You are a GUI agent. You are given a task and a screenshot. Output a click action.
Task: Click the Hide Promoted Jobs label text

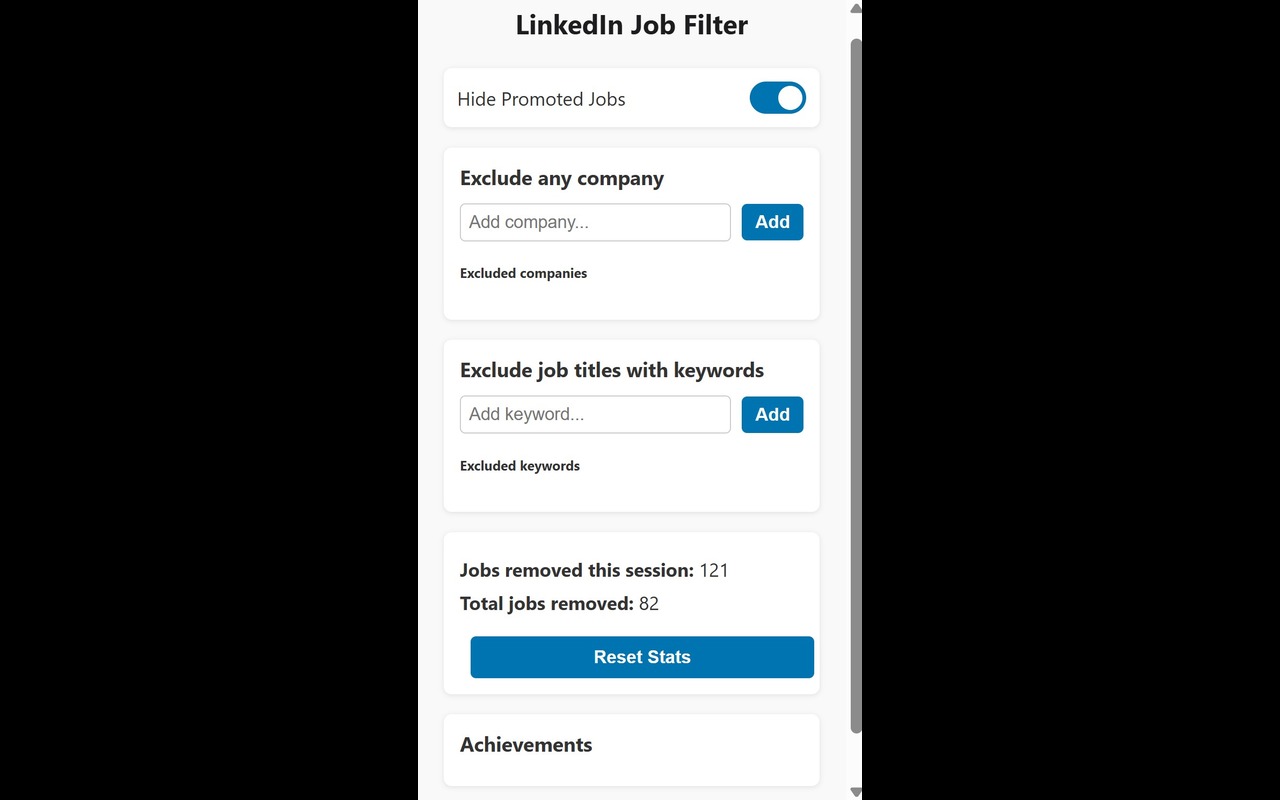click(541, 99)
